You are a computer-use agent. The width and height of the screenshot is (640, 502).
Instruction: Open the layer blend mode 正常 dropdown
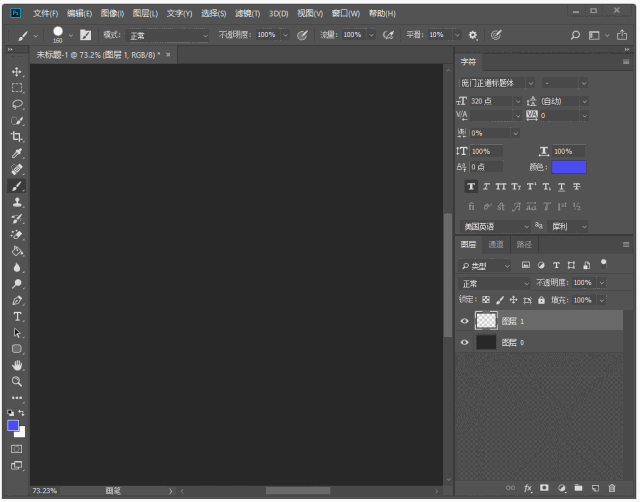point(494,283)
